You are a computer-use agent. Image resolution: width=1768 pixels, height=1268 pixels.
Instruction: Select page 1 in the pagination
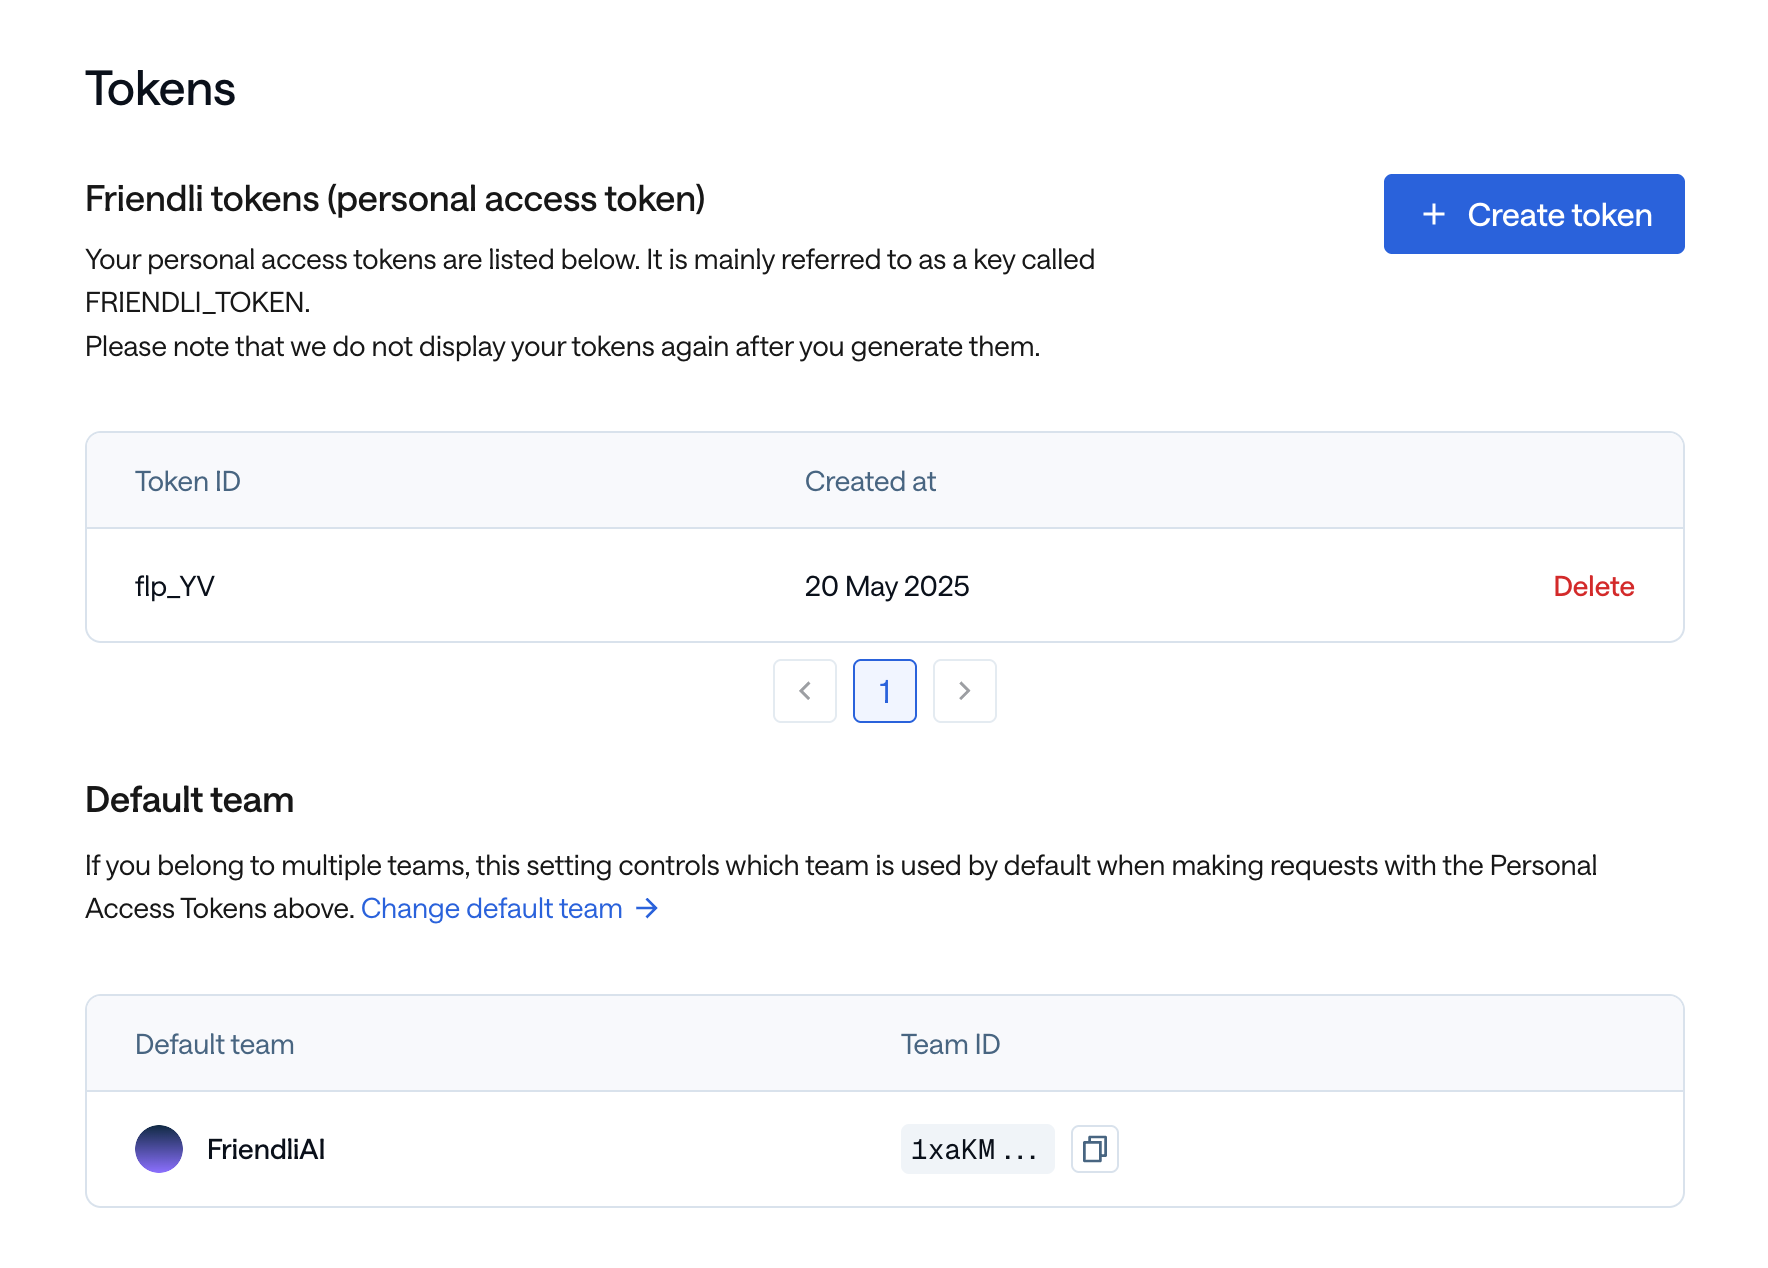(x=884, y=691)
